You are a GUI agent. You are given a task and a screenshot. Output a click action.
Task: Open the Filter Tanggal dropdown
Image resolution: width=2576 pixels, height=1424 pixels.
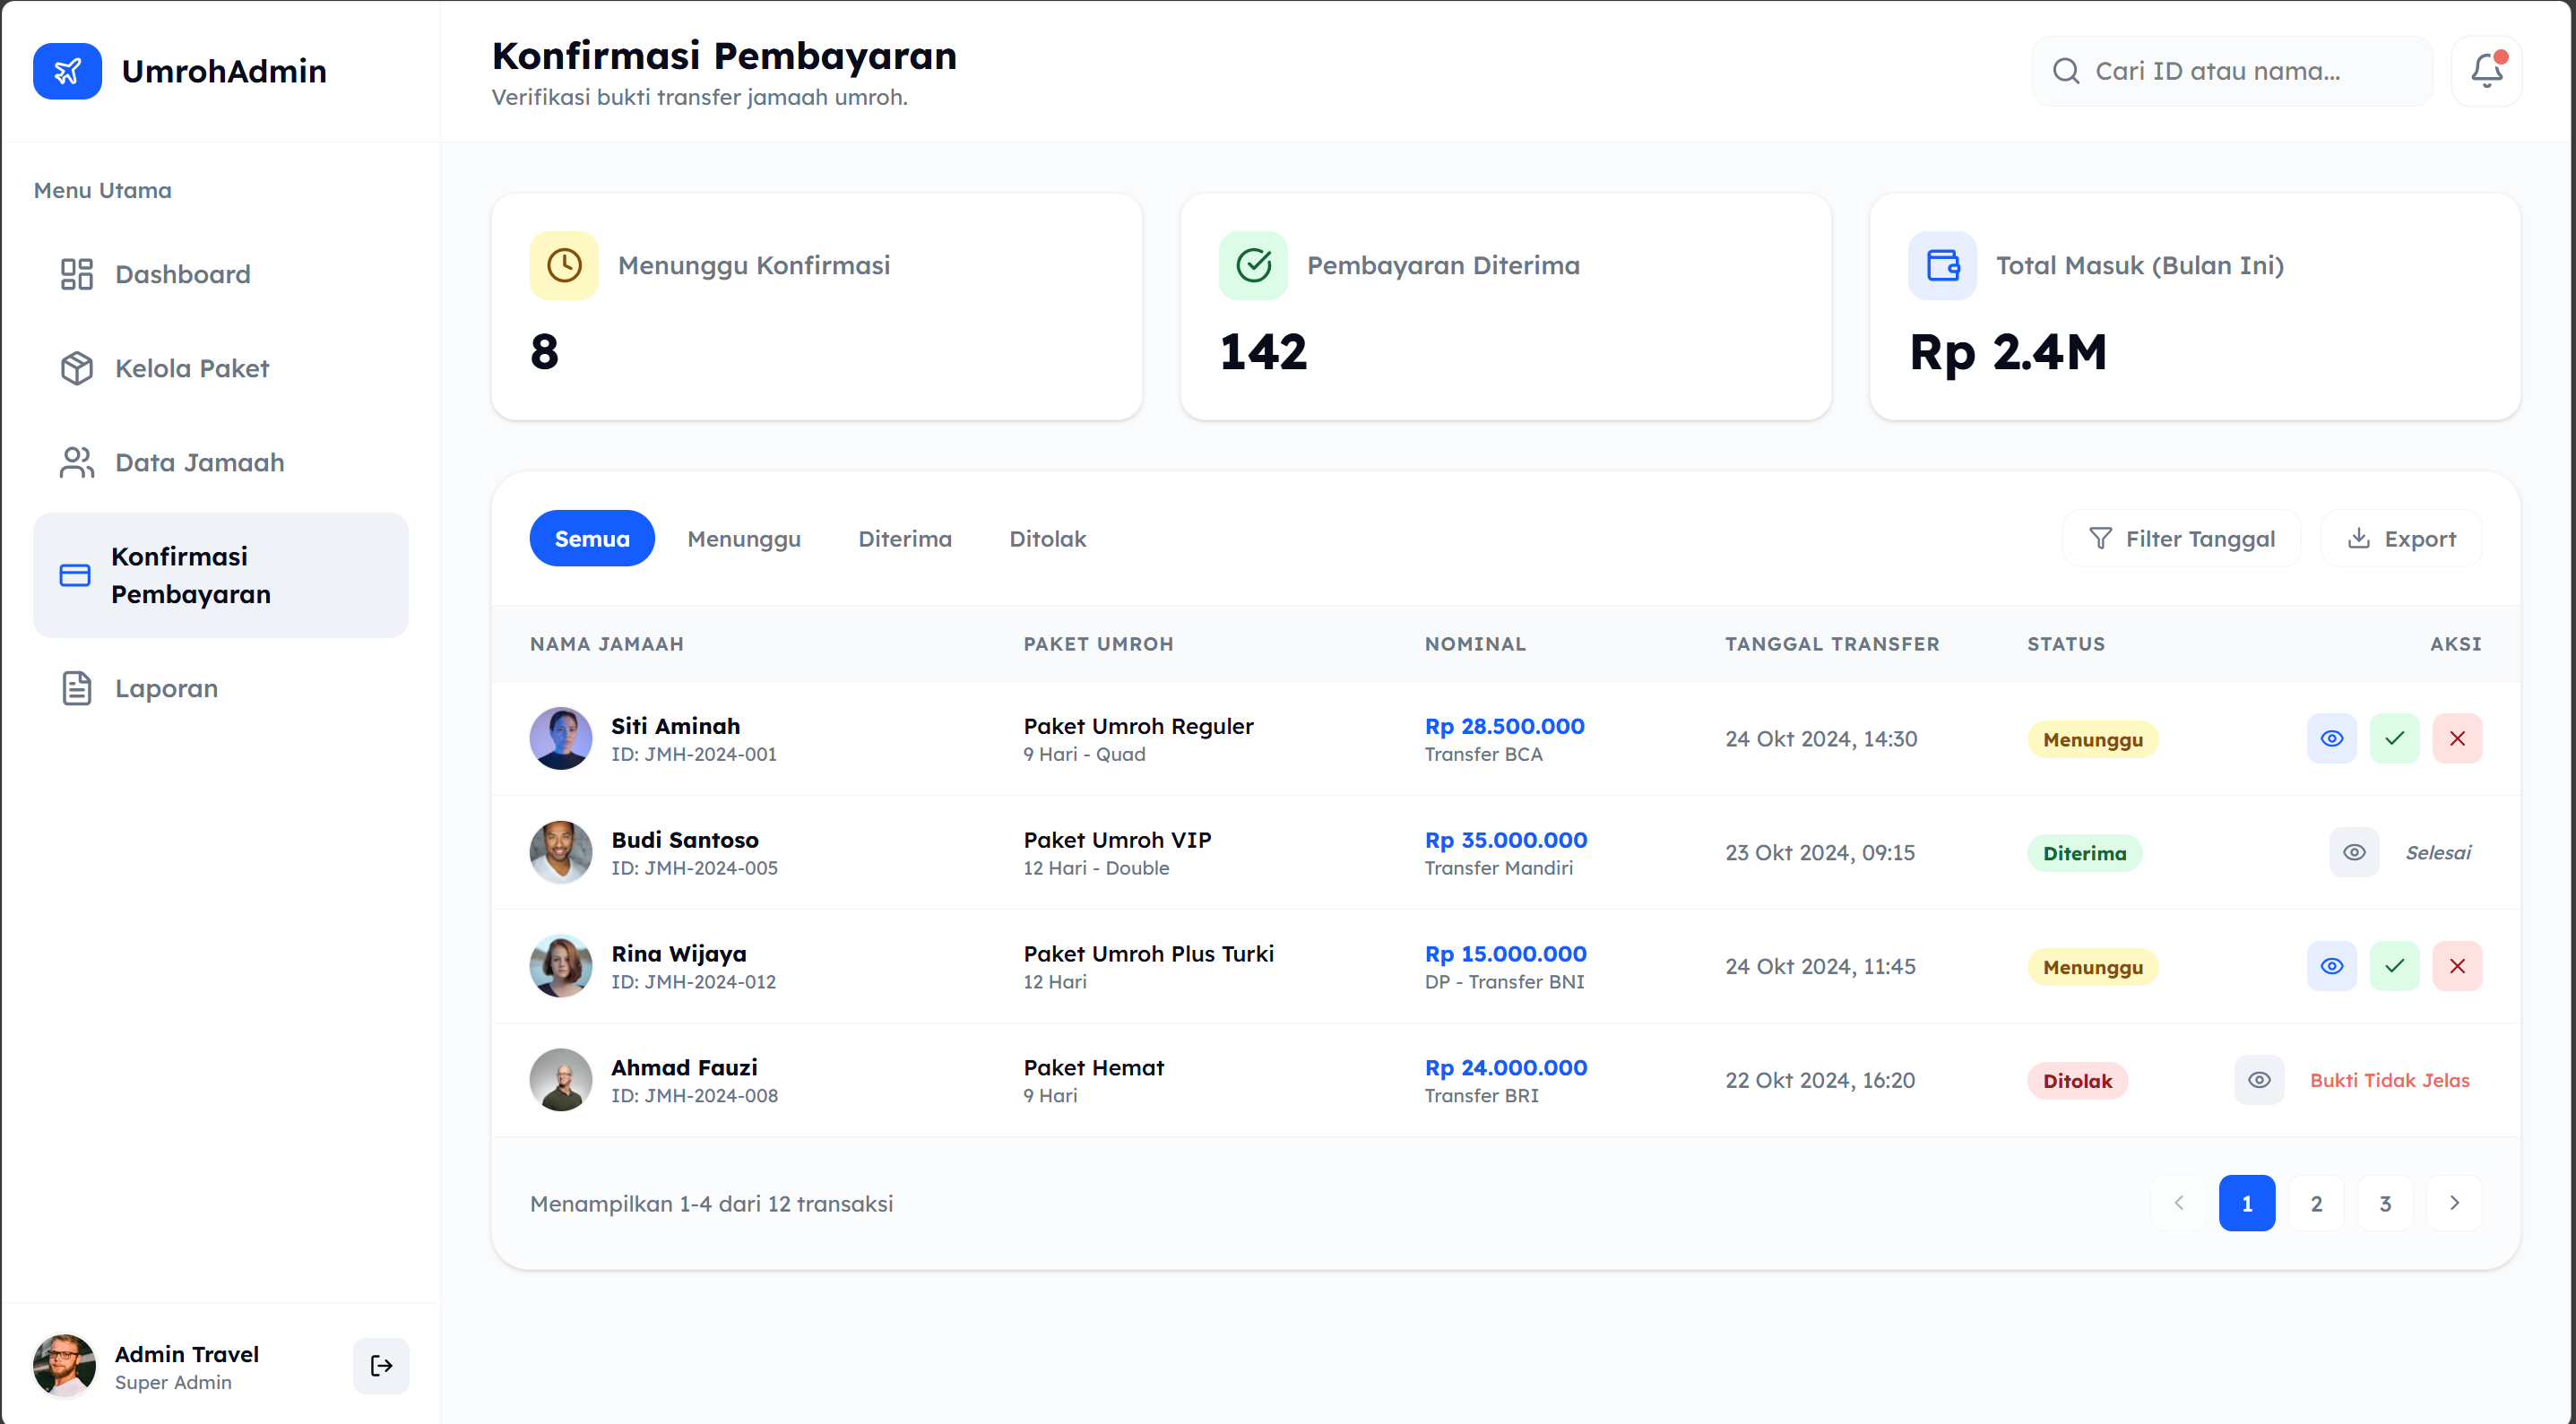(x=2181, y=539)
